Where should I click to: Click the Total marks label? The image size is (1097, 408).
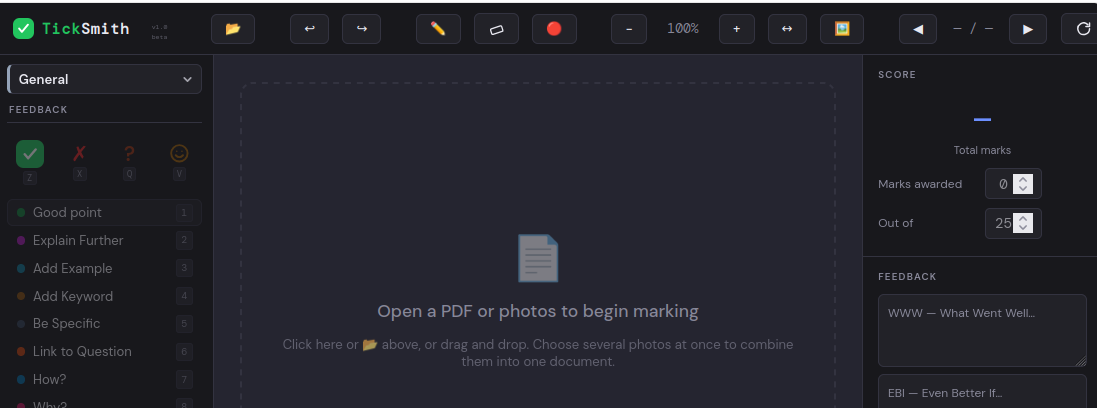point(982,150)
